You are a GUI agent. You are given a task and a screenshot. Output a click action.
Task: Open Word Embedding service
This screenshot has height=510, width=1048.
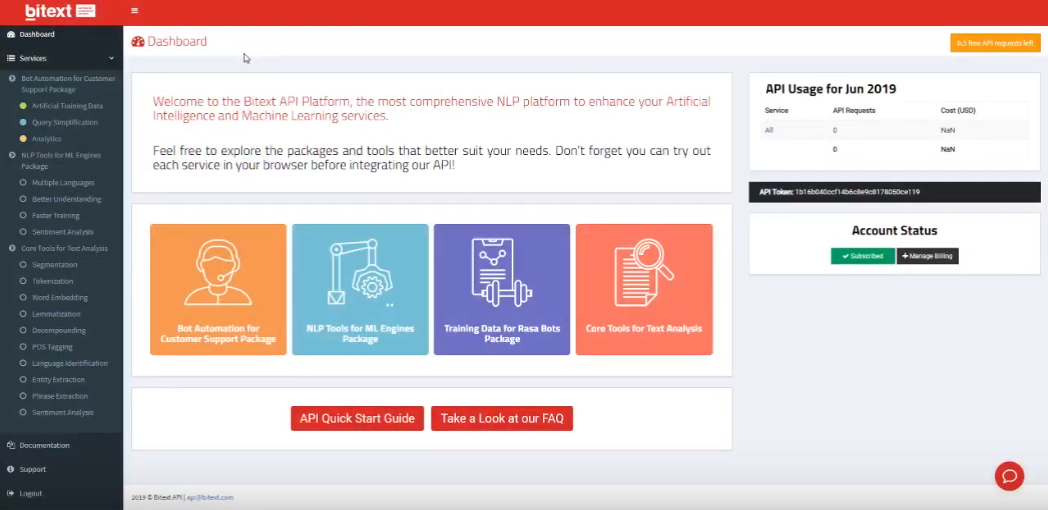pos(59,297)
